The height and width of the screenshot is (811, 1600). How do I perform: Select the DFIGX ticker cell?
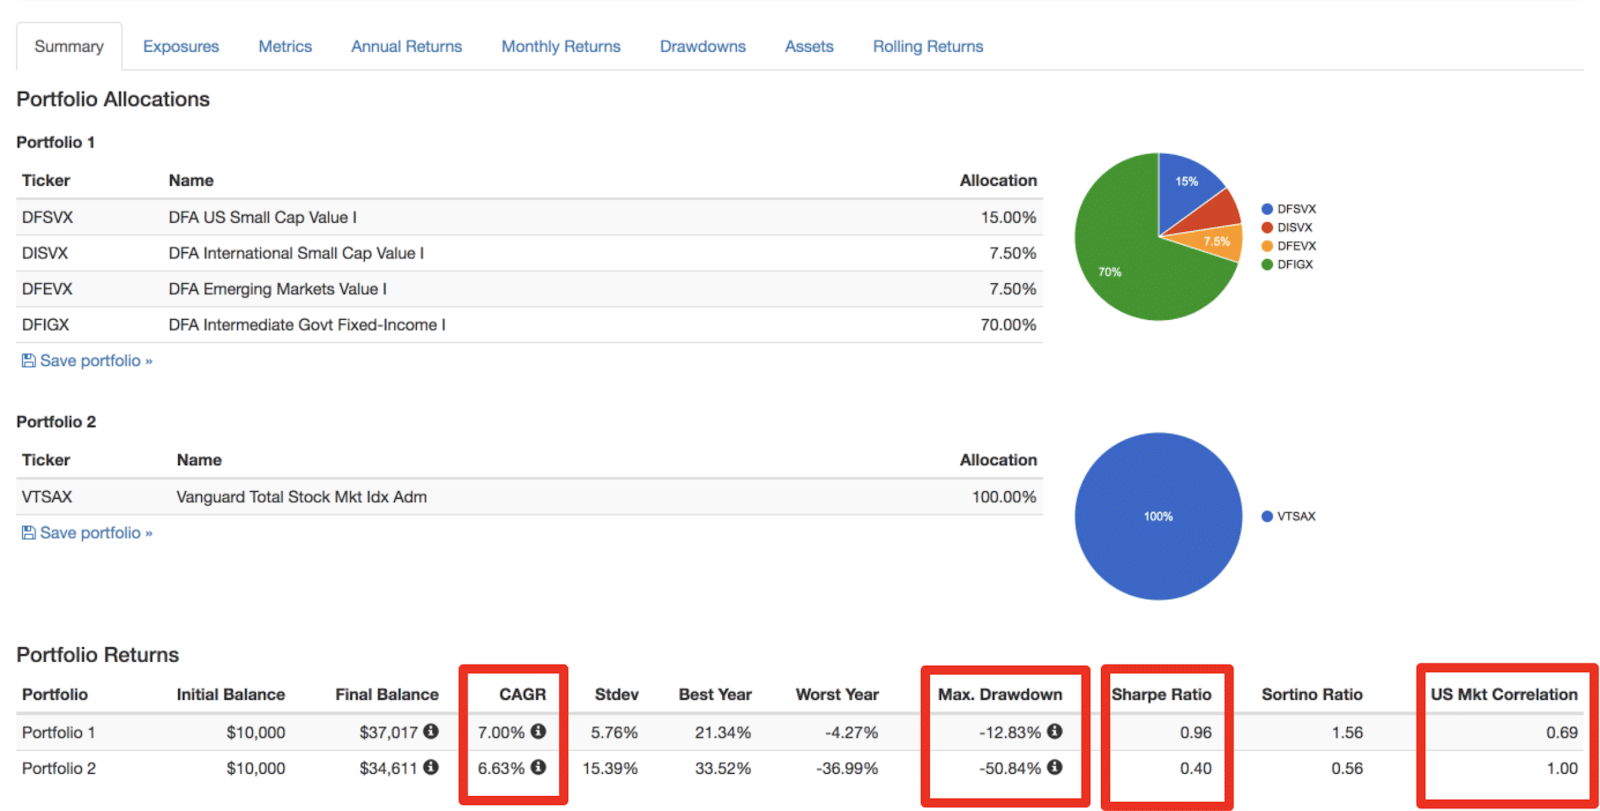[46, 325]
